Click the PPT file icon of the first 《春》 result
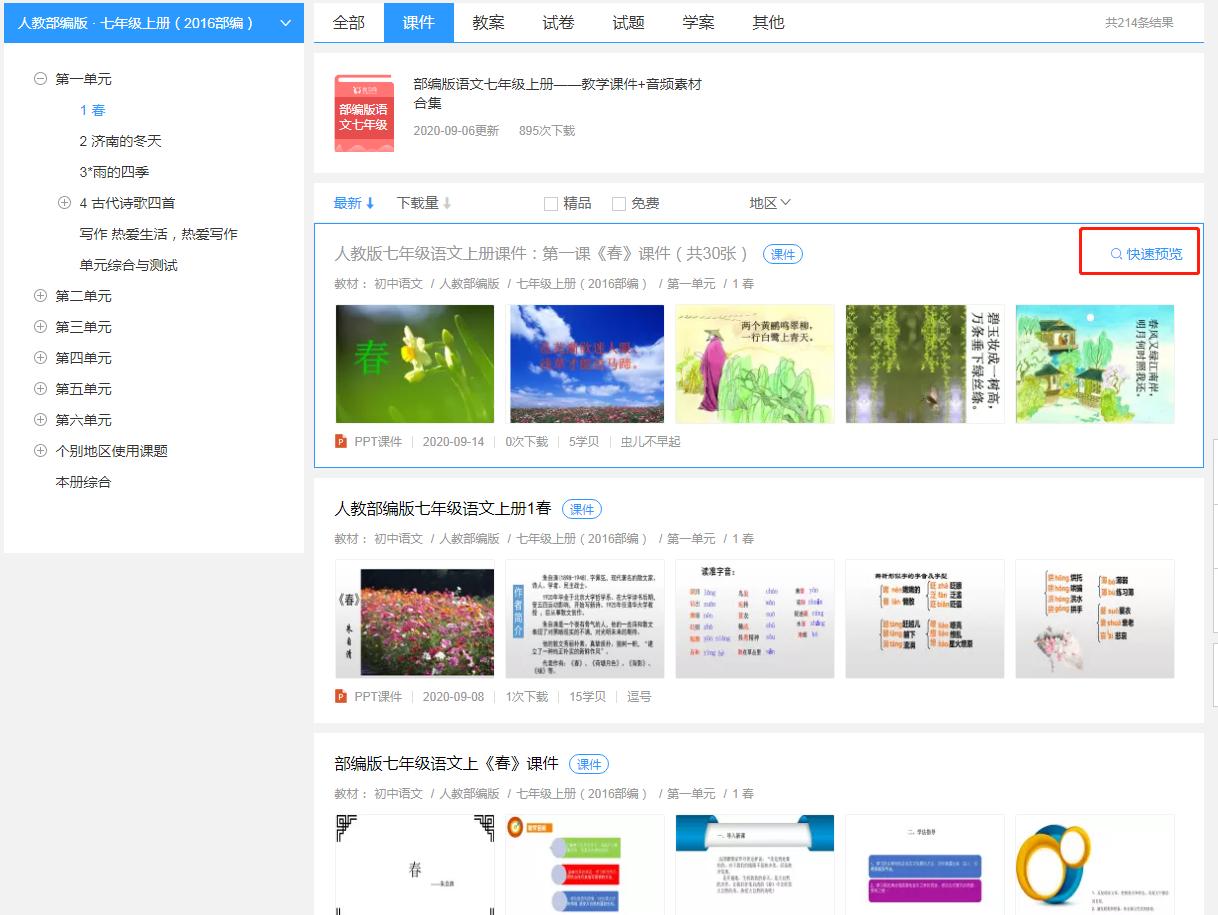 click(340, 440)
